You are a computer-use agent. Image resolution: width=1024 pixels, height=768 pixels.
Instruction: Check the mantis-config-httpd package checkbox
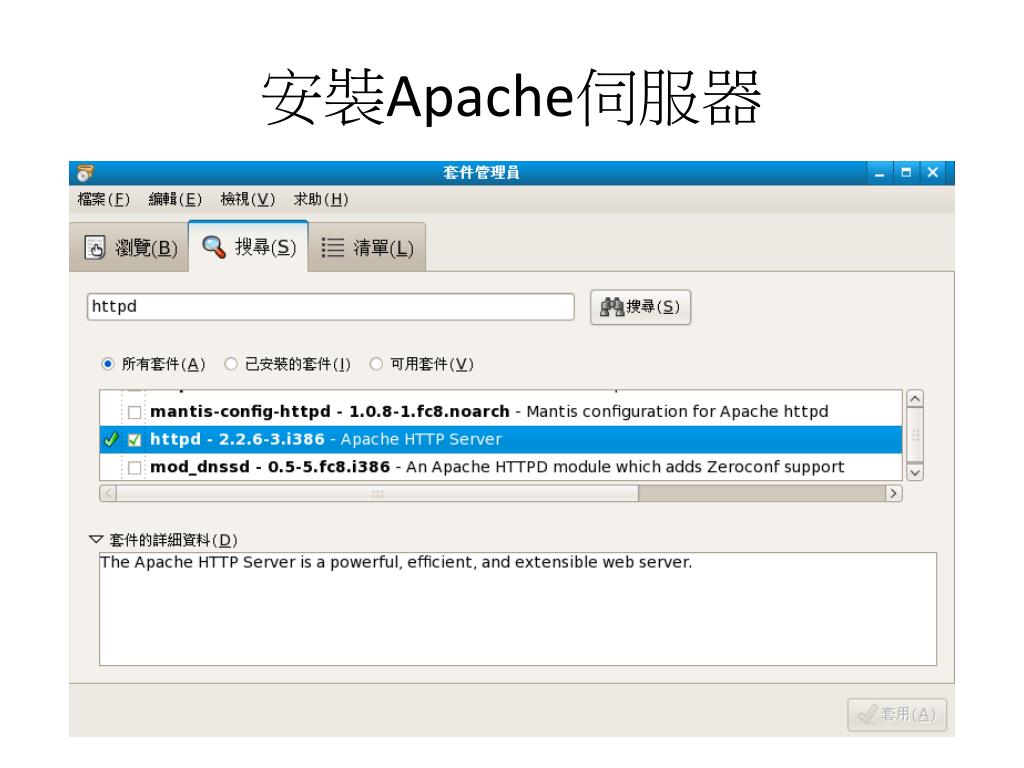click(135, 412)
